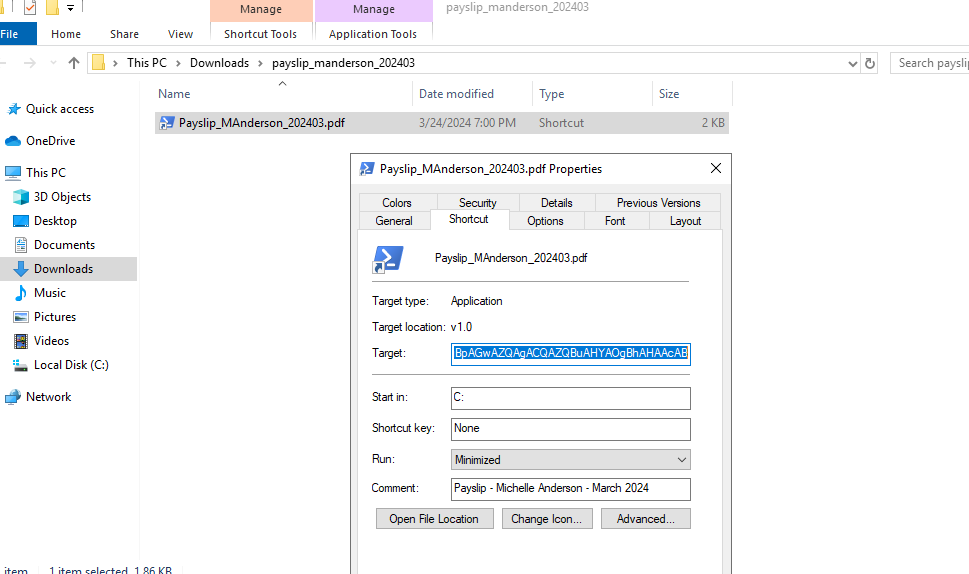Image resolution: width=969 pixels, height=574 pixels.
Task: Click the up arrow navigation icon
Action: click(x=74, y=63)
